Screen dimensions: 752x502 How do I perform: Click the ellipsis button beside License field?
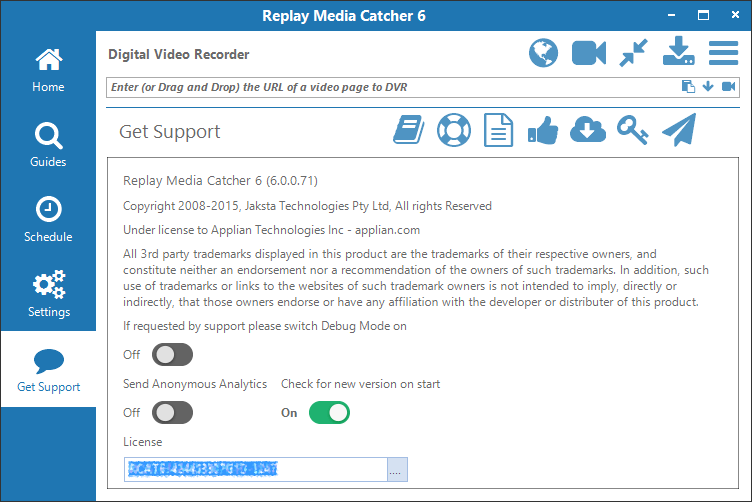tap(397, 469)
